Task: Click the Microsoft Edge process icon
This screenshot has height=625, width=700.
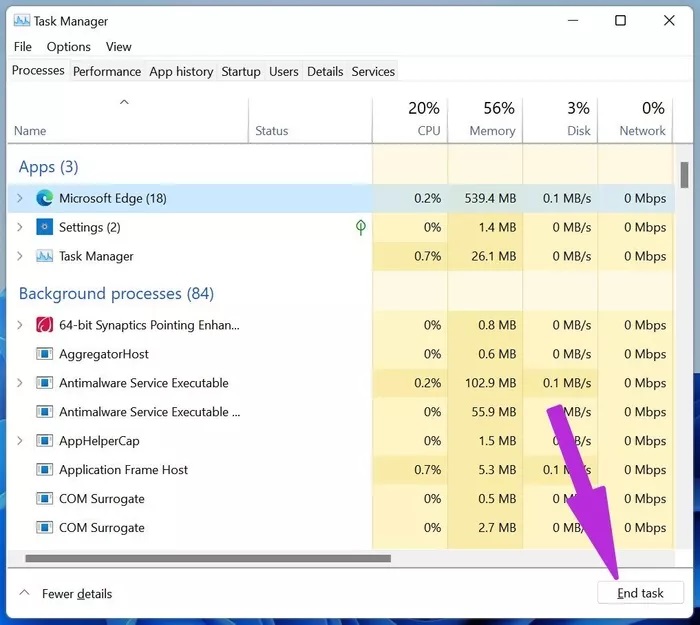Action: click(x=44, y=198)
